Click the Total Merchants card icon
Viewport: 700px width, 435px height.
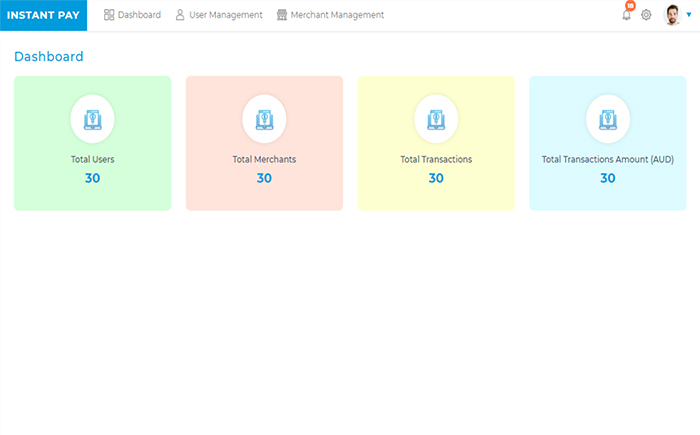tap(264, 119)
